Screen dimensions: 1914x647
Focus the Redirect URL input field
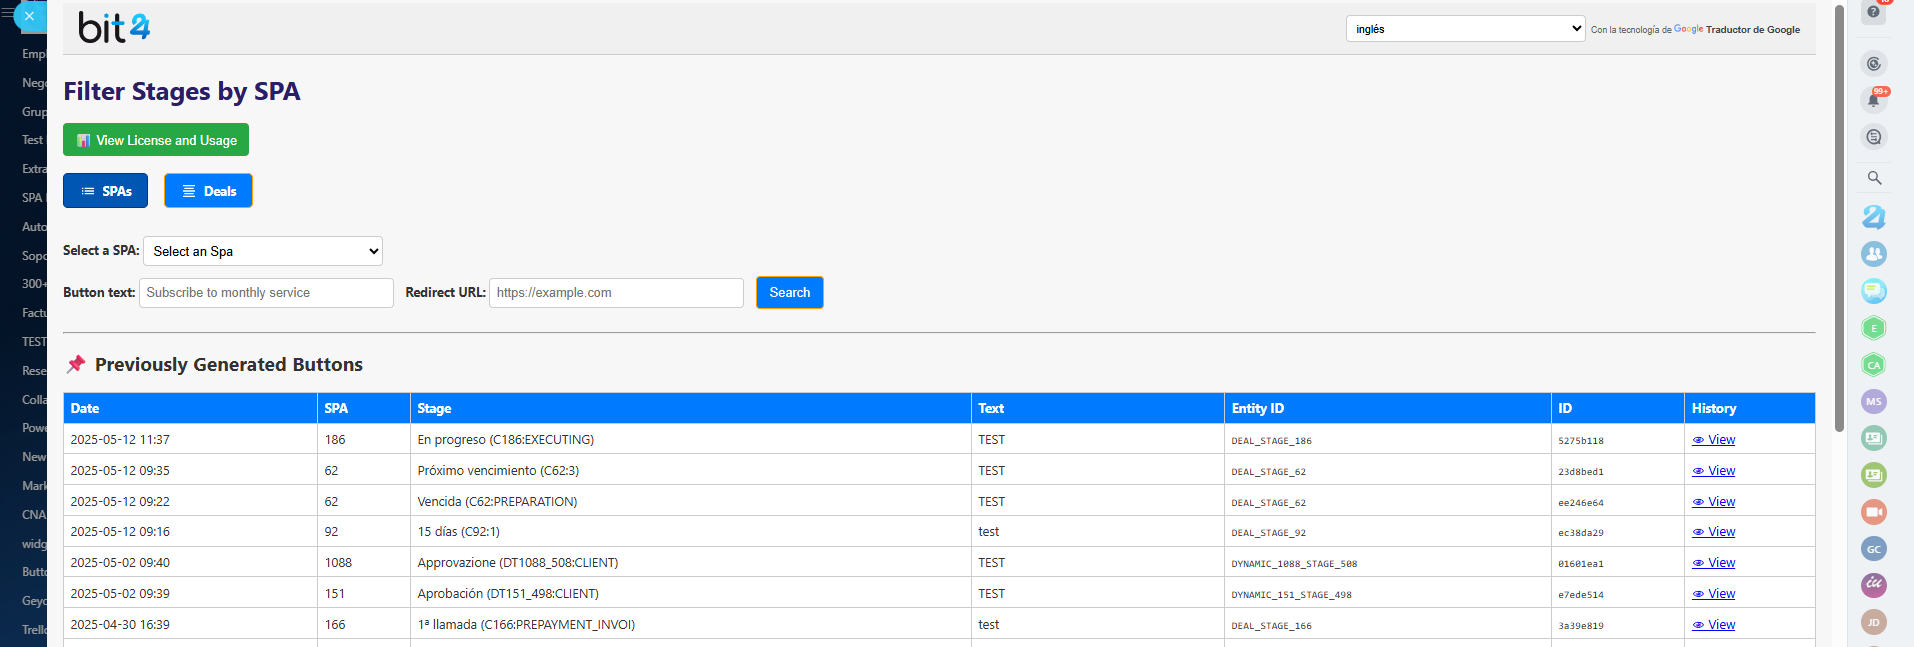click(616, 293)
